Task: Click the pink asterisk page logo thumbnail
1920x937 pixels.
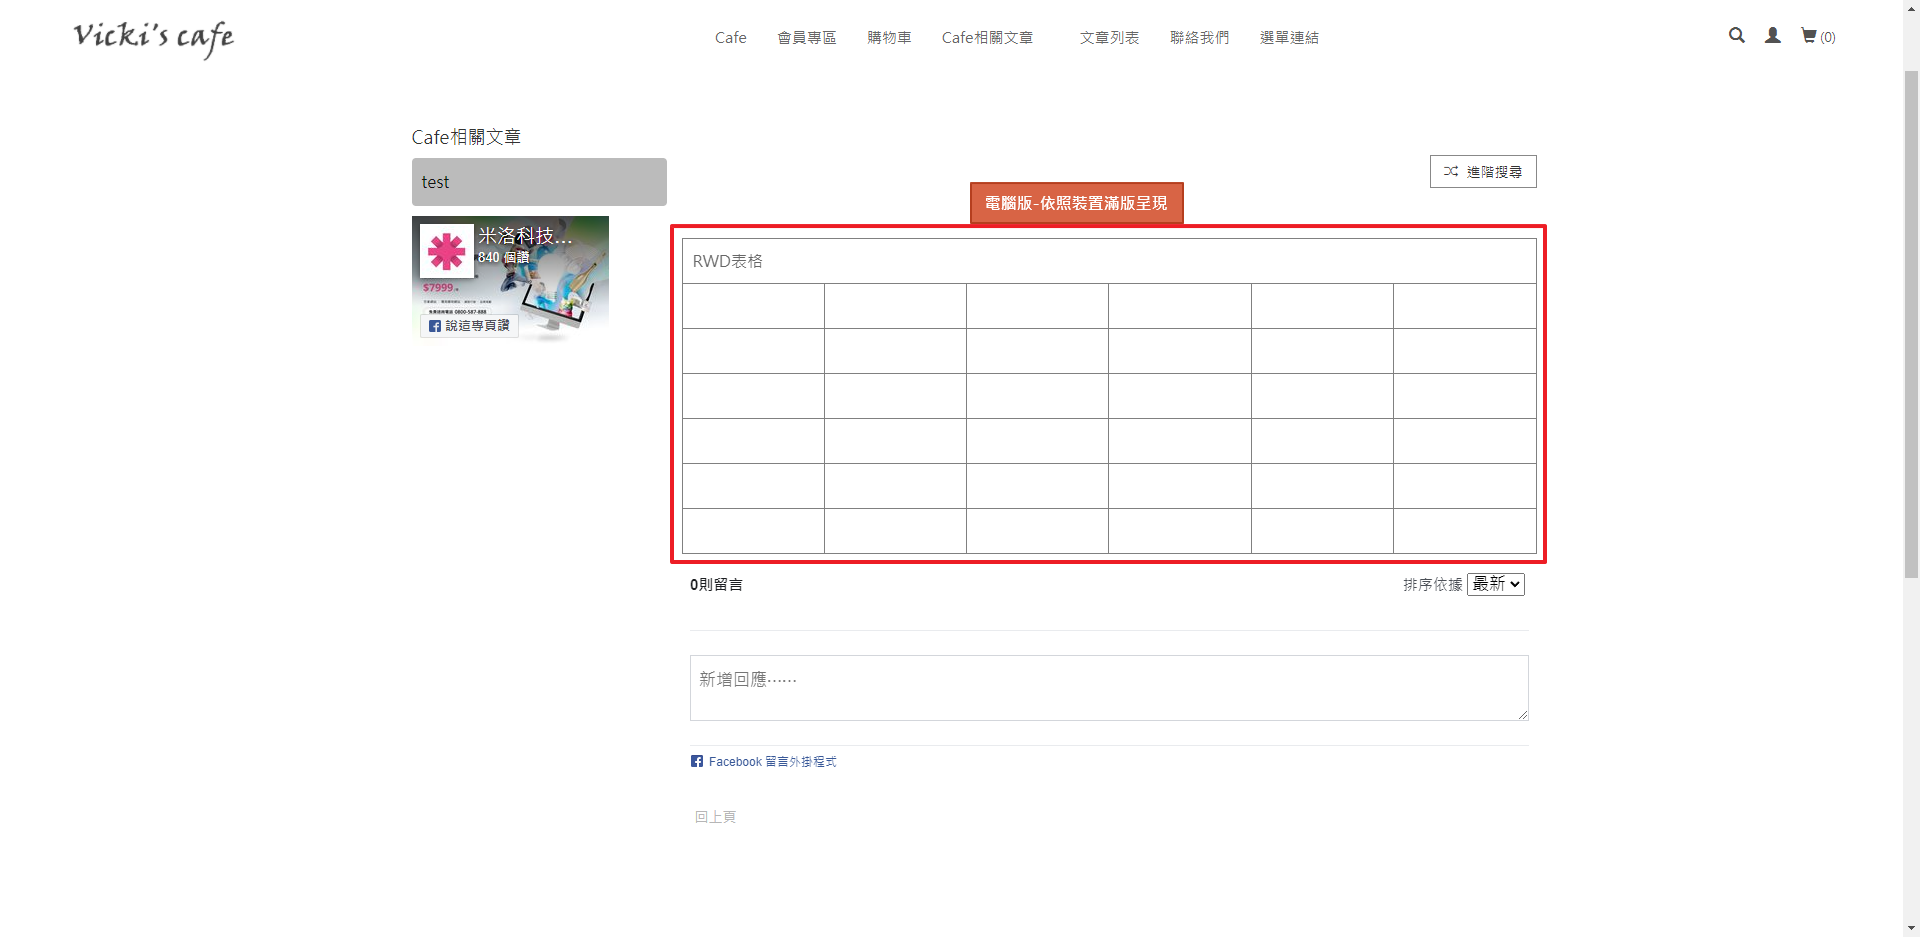Action: pyautogui.click(x=446, y=251)
